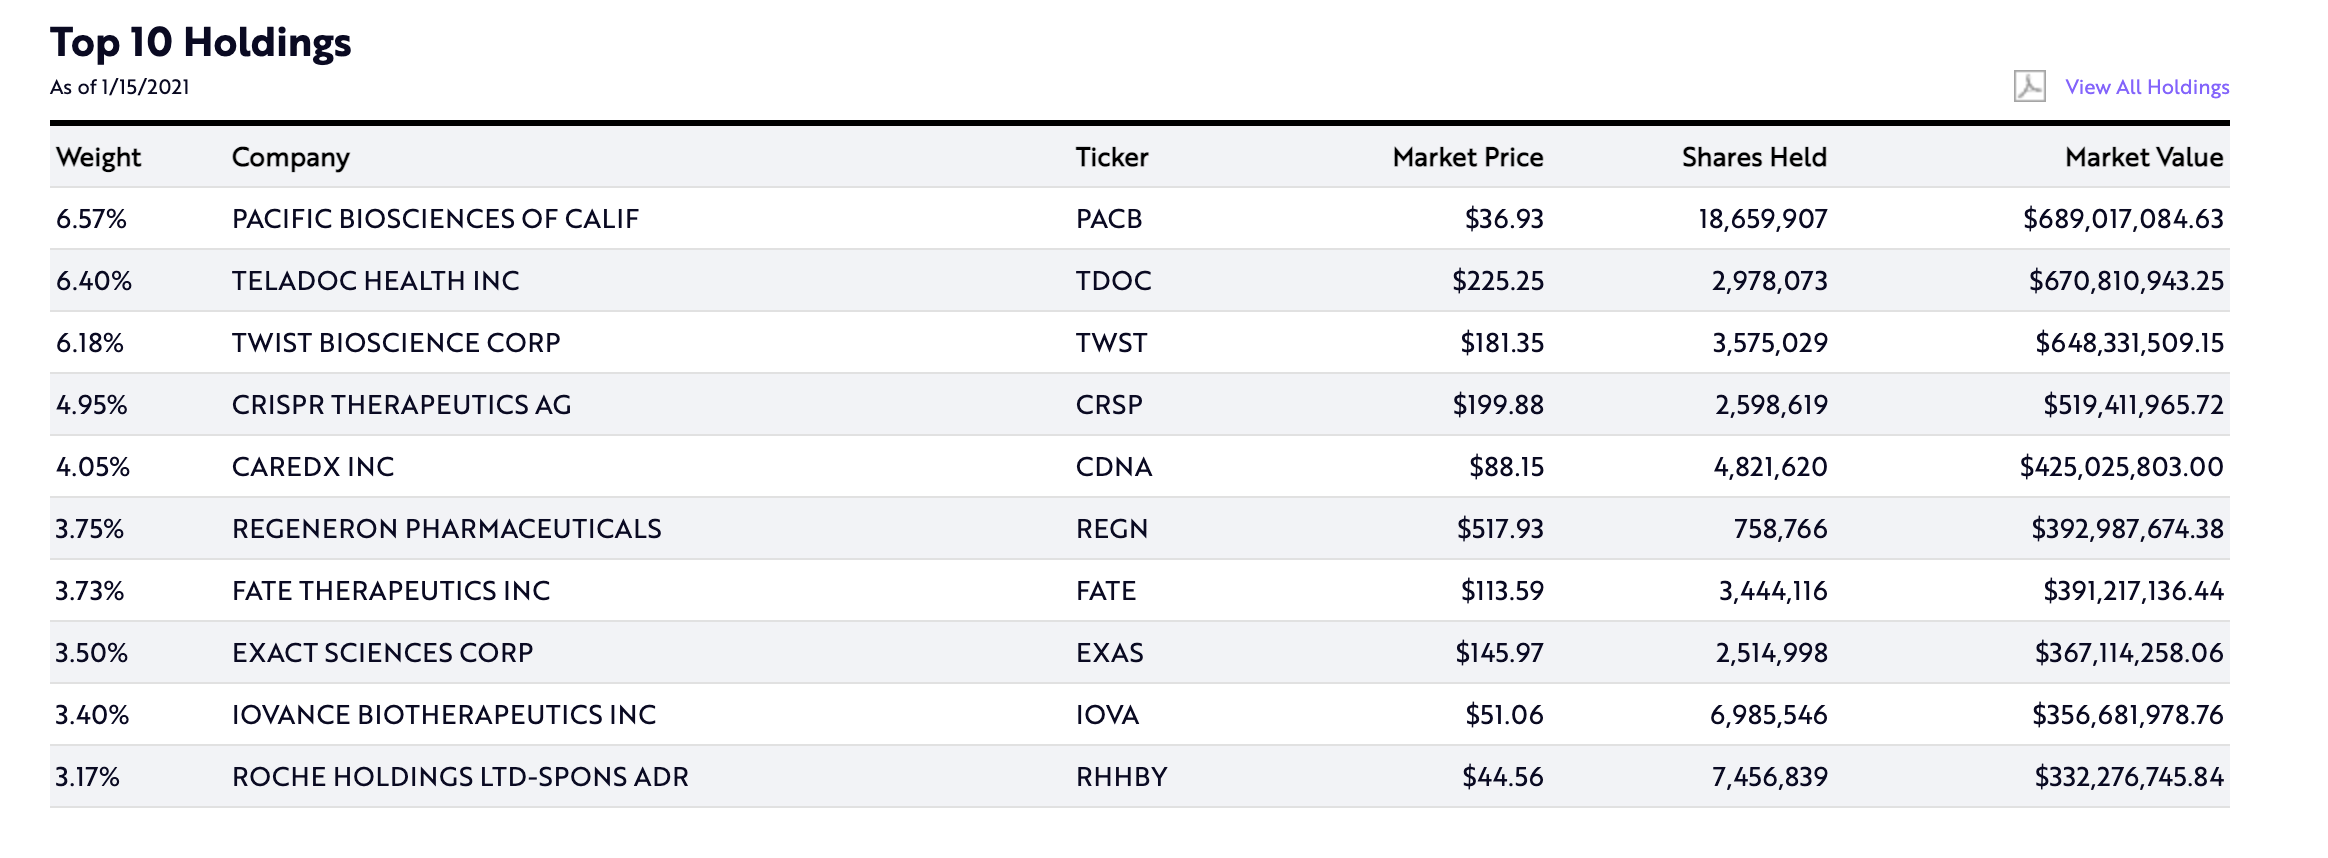This screenshot has height=858, width=2328.
Task: Click the Market Price column header
Action: click(1467, 157)
